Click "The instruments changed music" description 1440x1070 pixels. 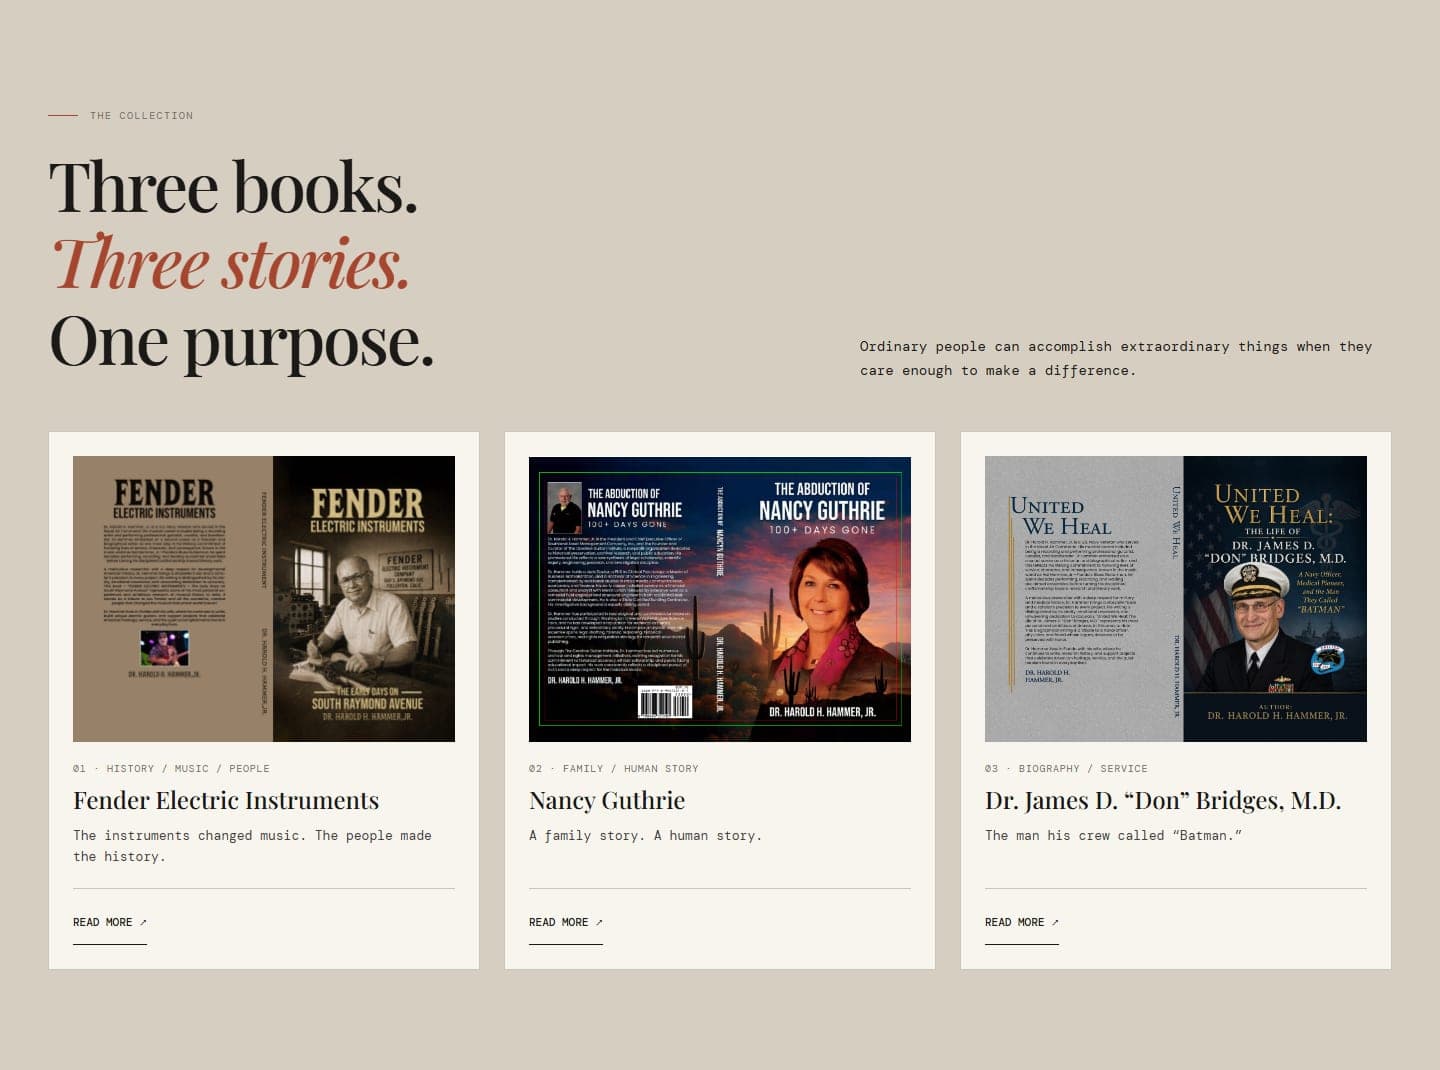point(252,846)
